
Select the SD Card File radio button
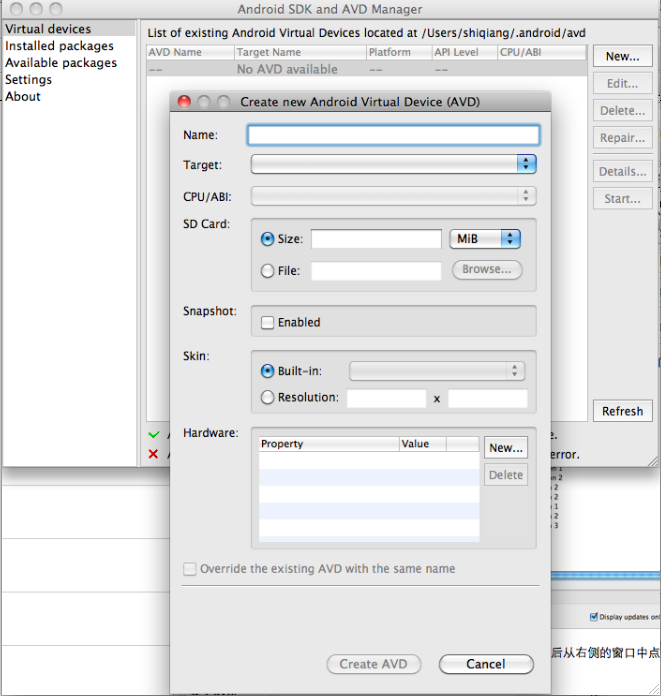click(x=267, y=271)
